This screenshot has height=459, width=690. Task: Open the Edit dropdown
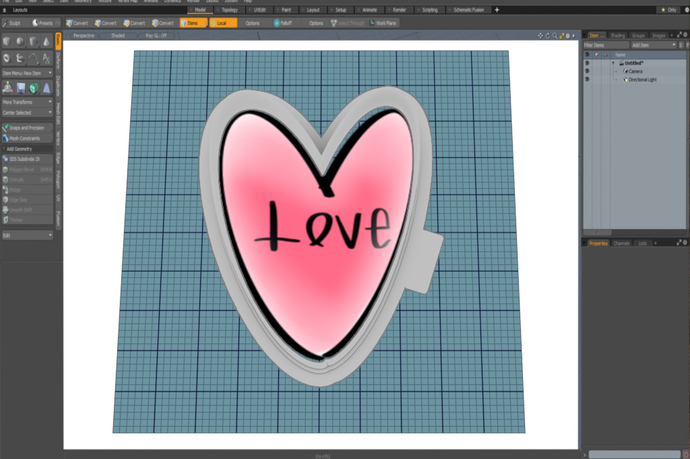(x=27, y=235)
